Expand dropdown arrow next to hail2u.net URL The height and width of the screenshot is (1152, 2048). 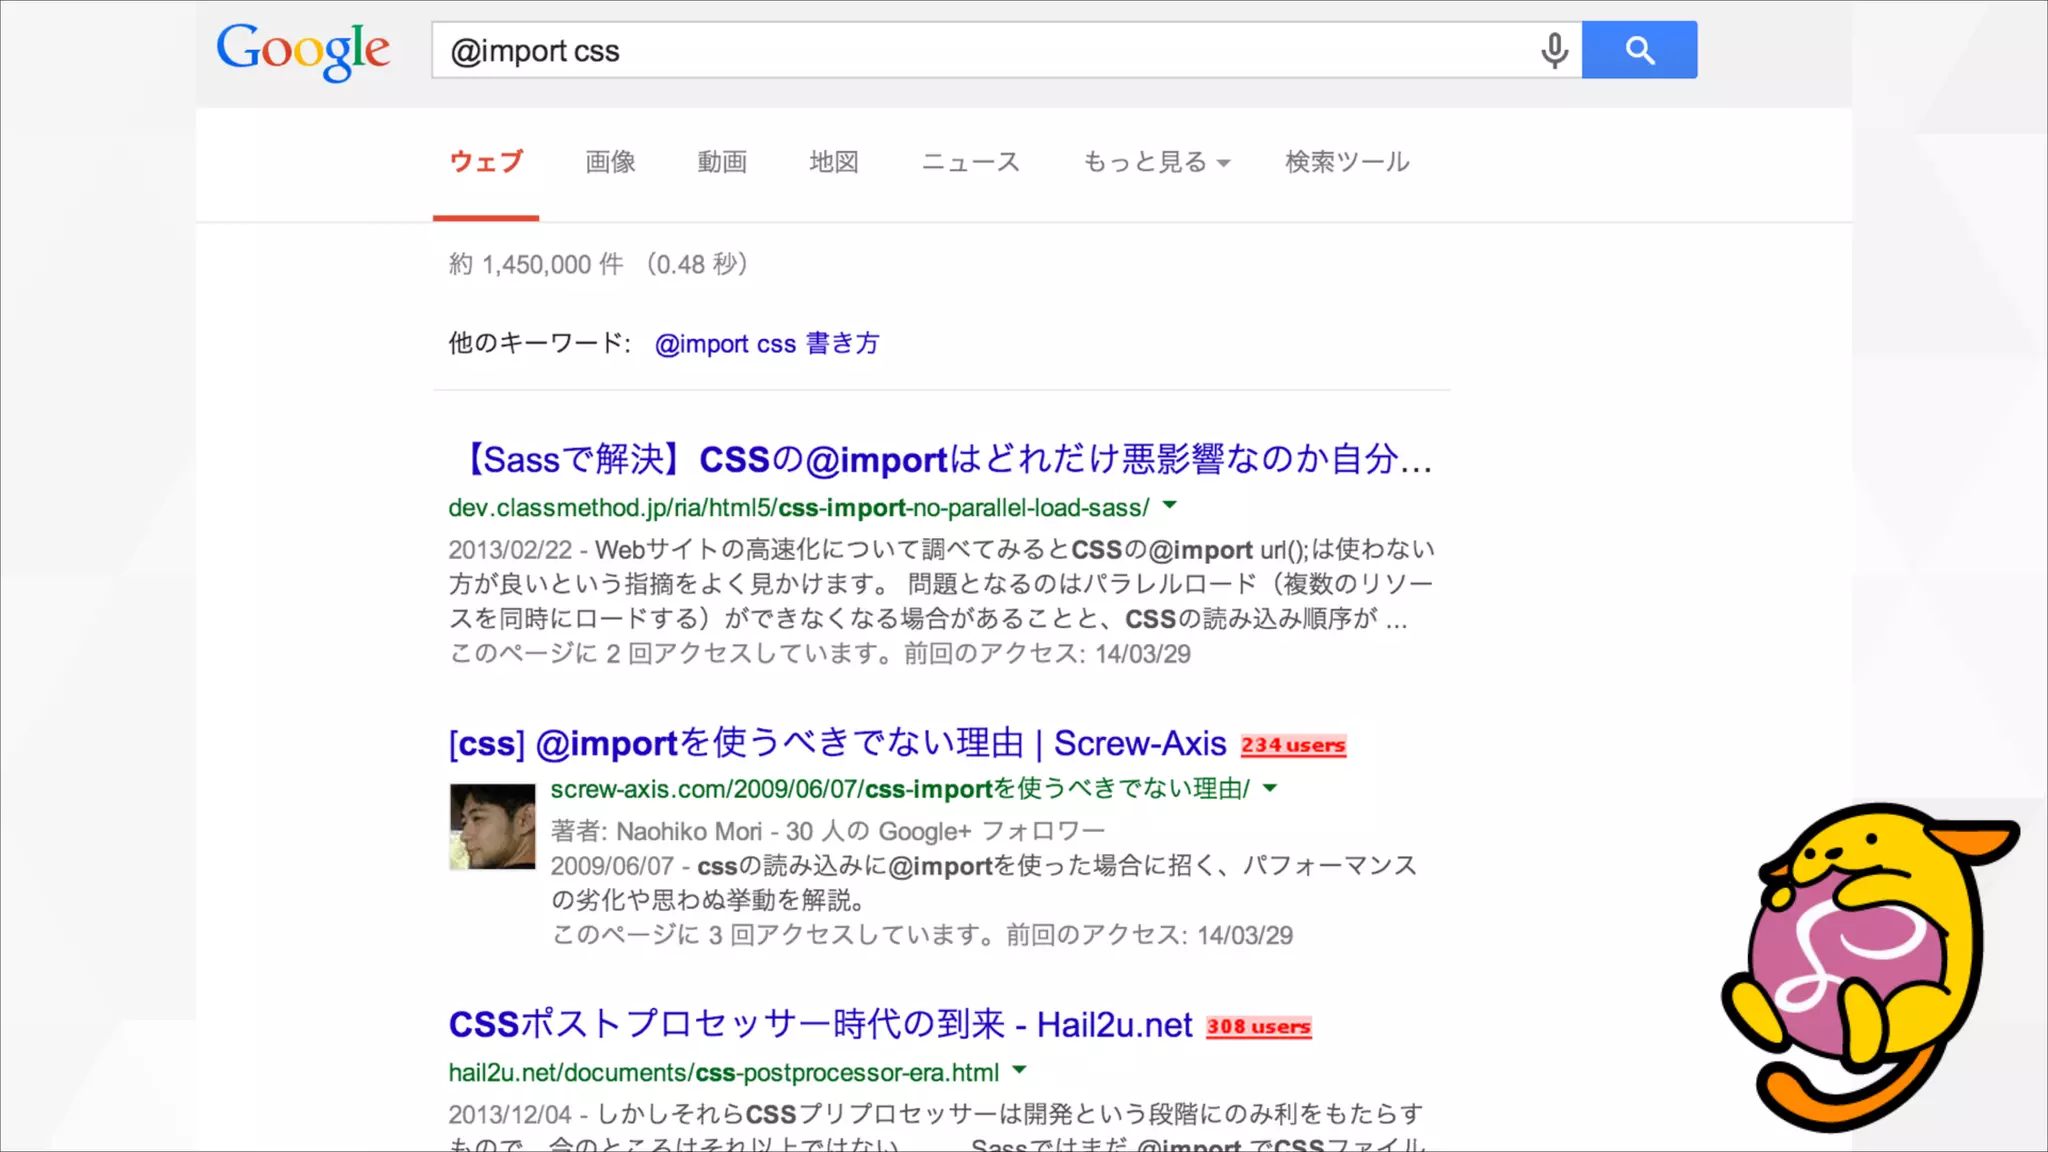[x=1019, y=1070]
